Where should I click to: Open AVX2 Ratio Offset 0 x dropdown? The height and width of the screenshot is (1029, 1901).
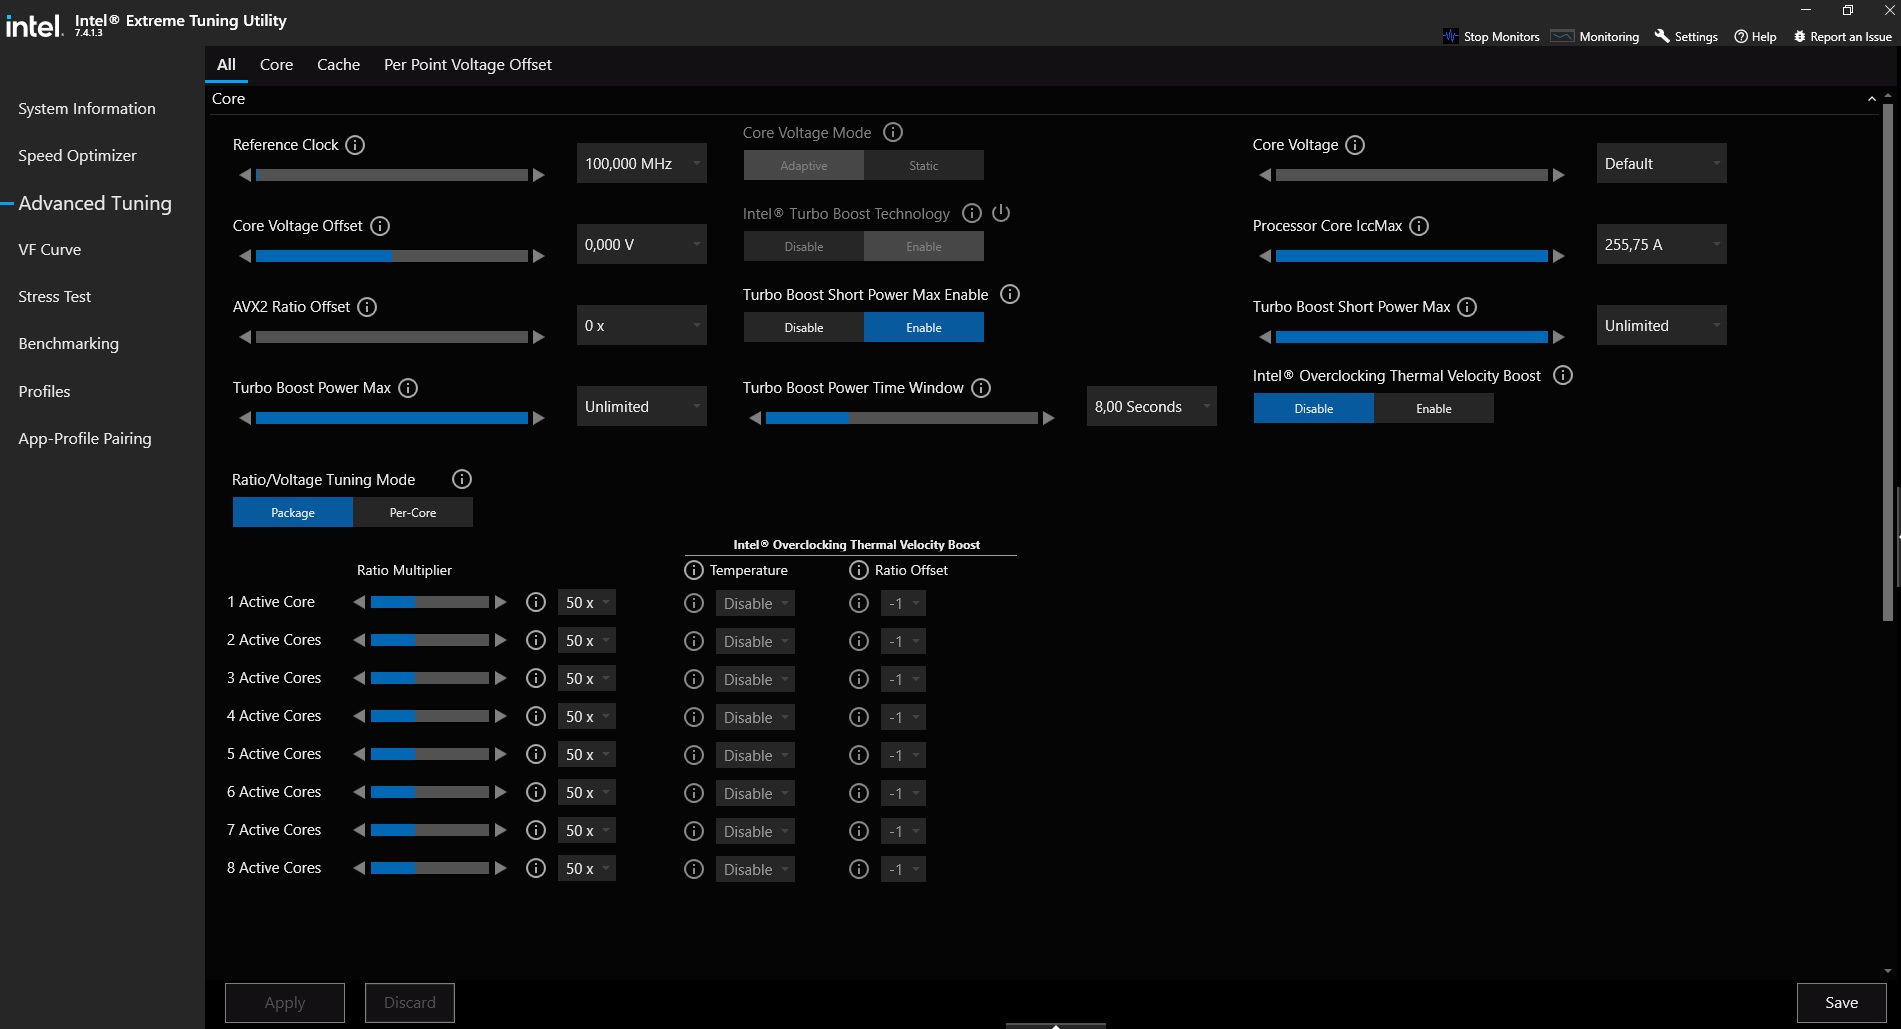(x=642, y=326)
